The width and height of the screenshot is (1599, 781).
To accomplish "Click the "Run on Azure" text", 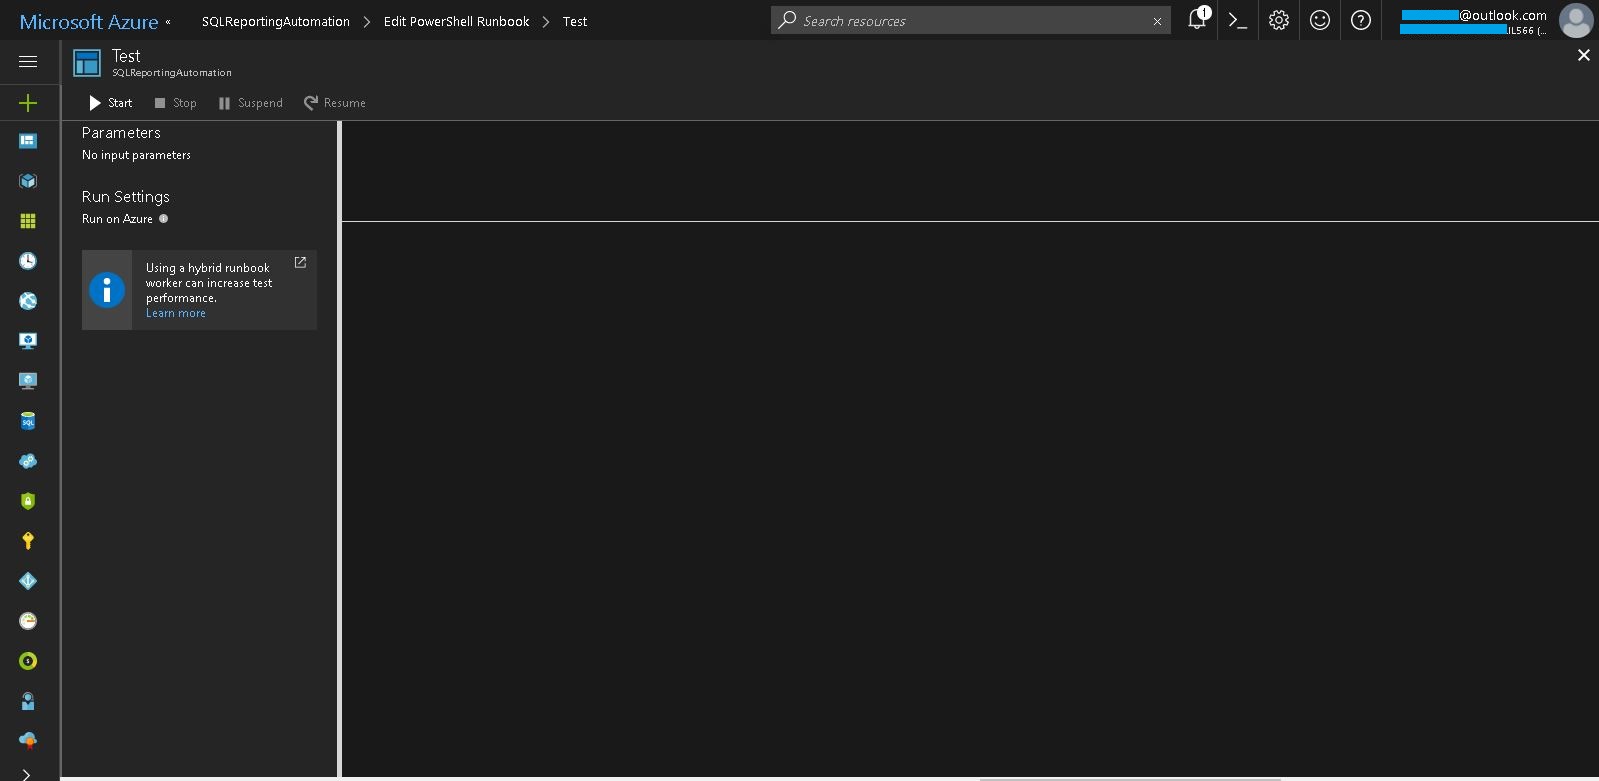I will [x=117, y=219].
